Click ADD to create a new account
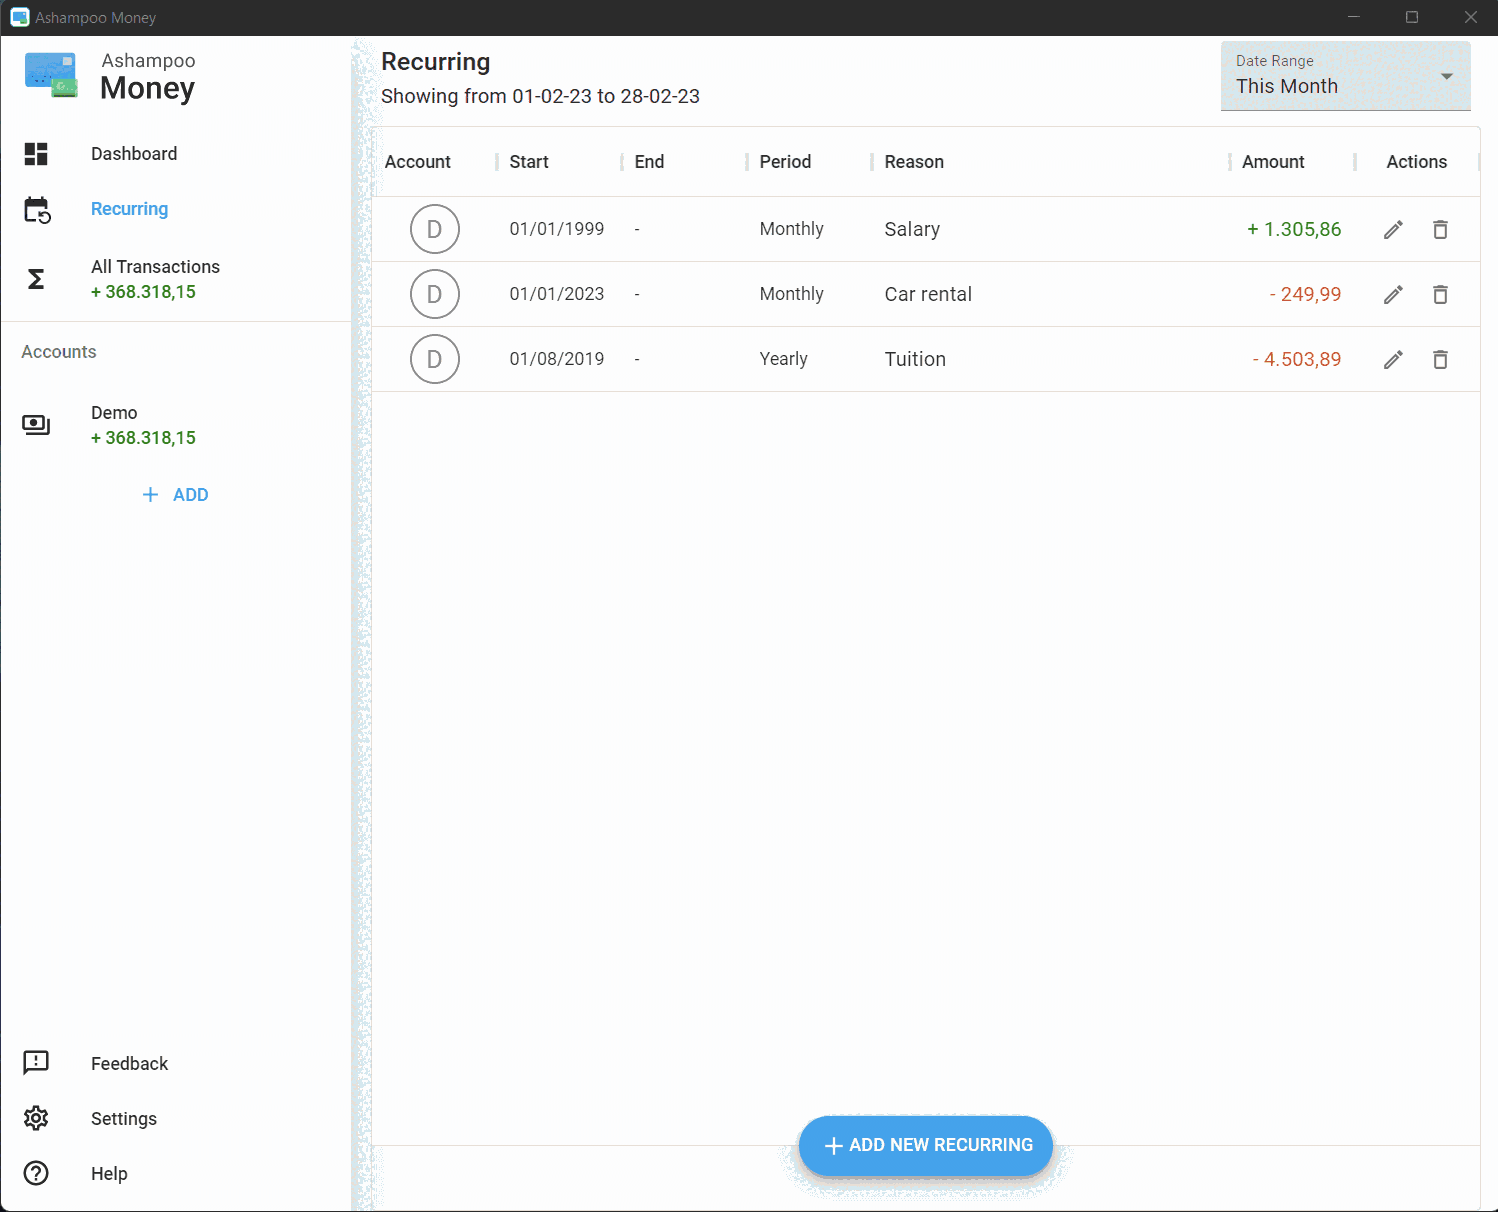Image resolution: width=1498 pixels, height=1212 pixels. [x=175, y=494]
